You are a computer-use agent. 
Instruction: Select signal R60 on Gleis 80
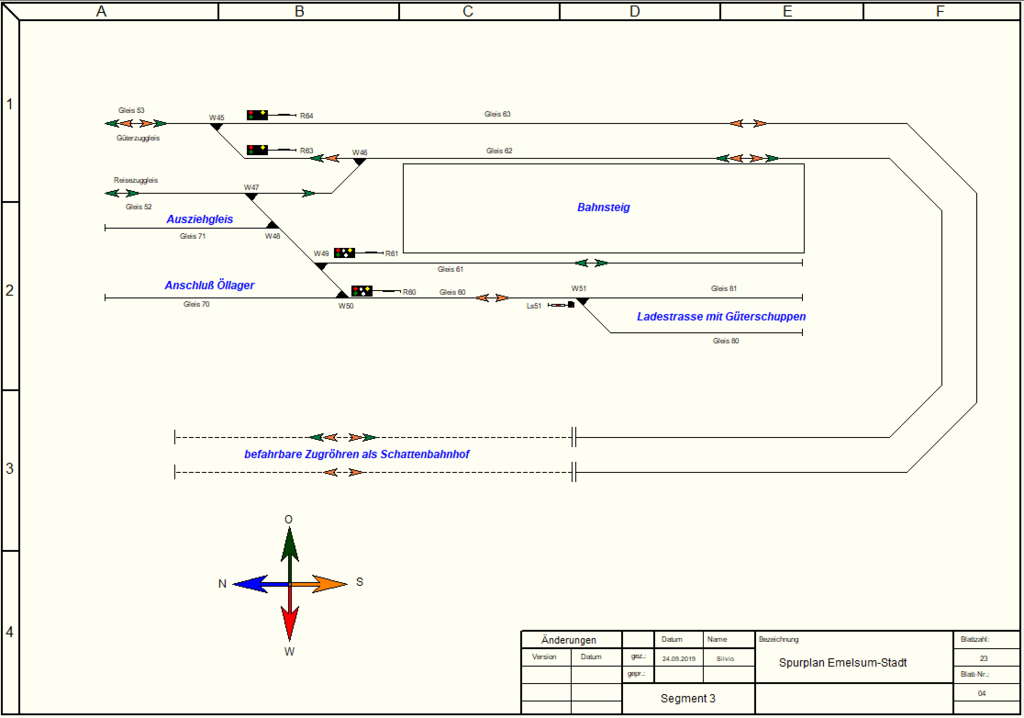coord(361,291)
